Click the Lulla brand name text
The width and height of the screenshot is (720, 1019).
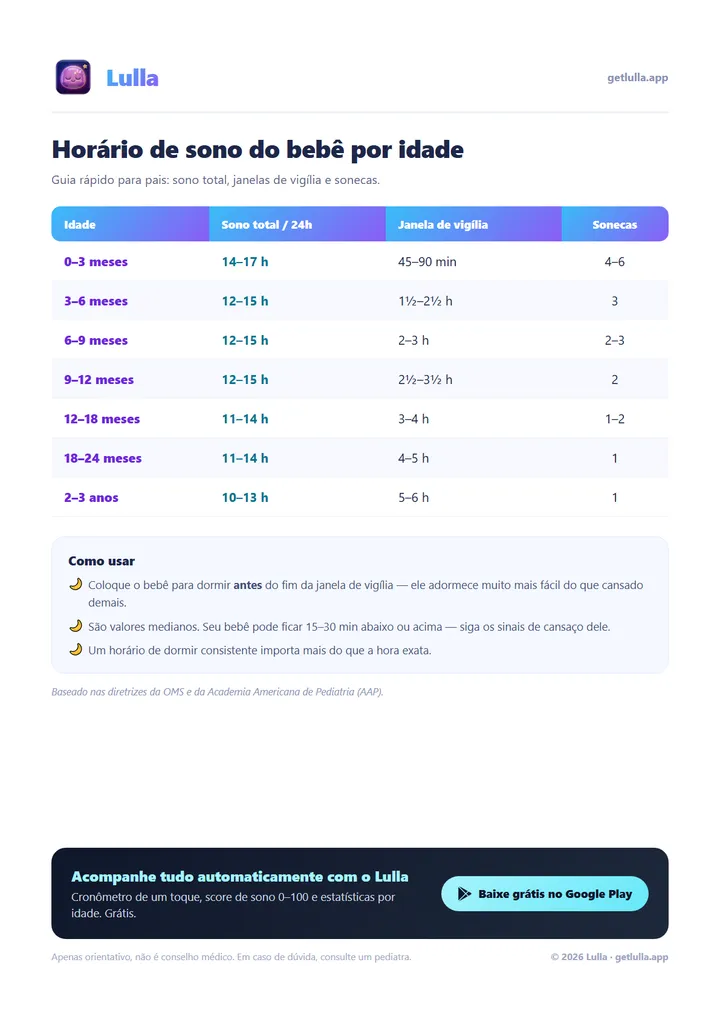point(133,78)
